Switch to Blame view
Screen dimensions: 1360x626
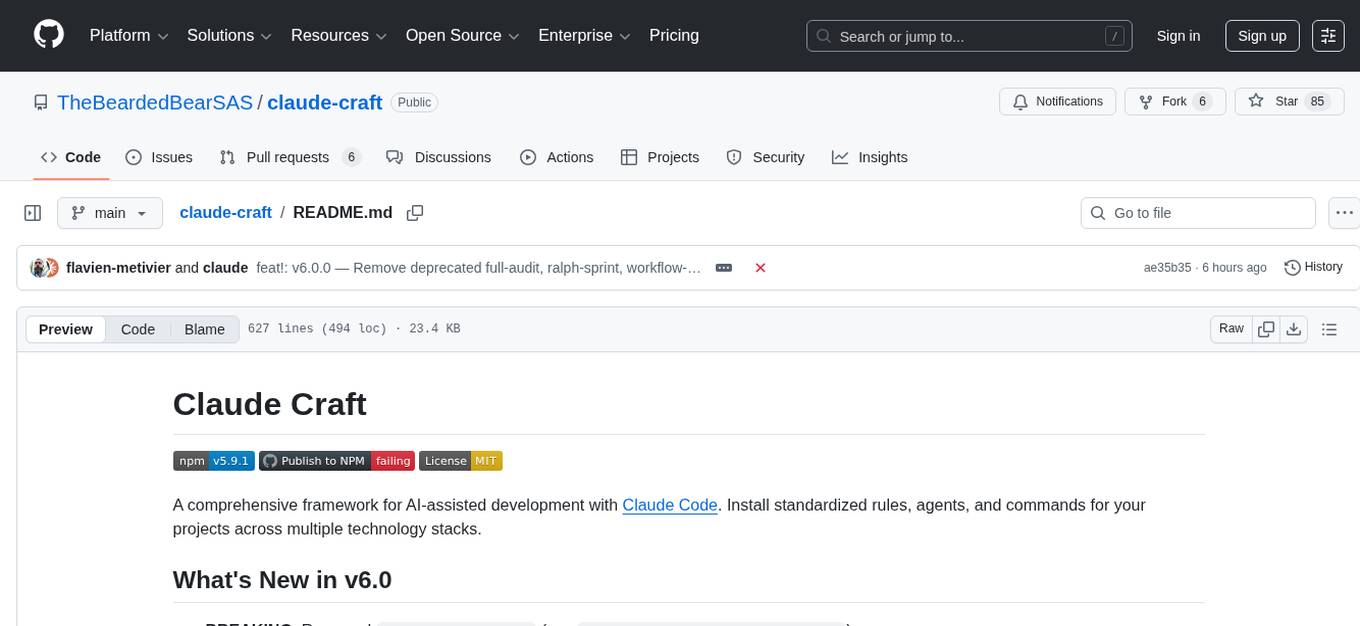[204, 329]
